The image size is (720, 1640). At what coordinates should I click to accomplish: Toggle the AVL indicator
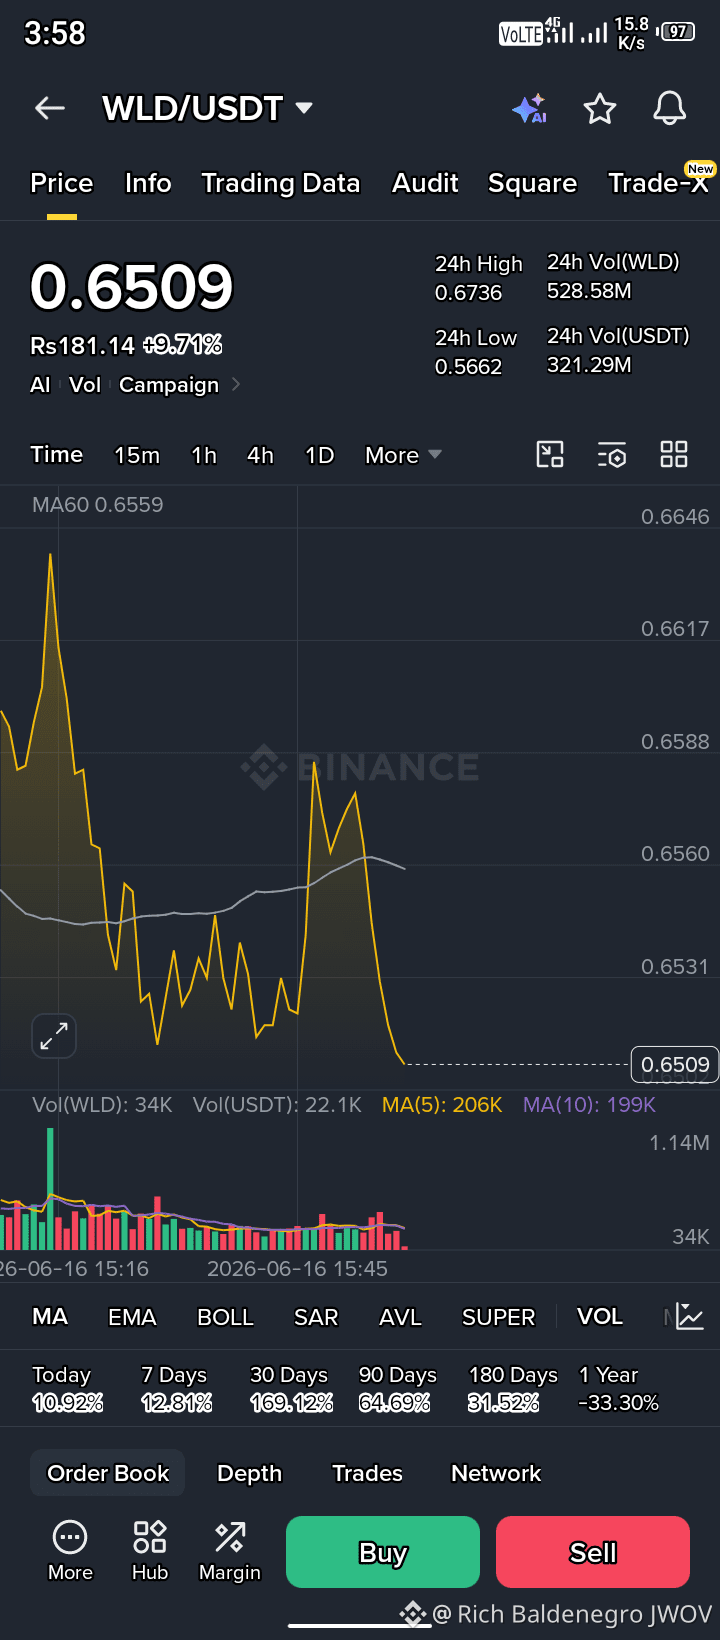click(x=400, y=1317)
